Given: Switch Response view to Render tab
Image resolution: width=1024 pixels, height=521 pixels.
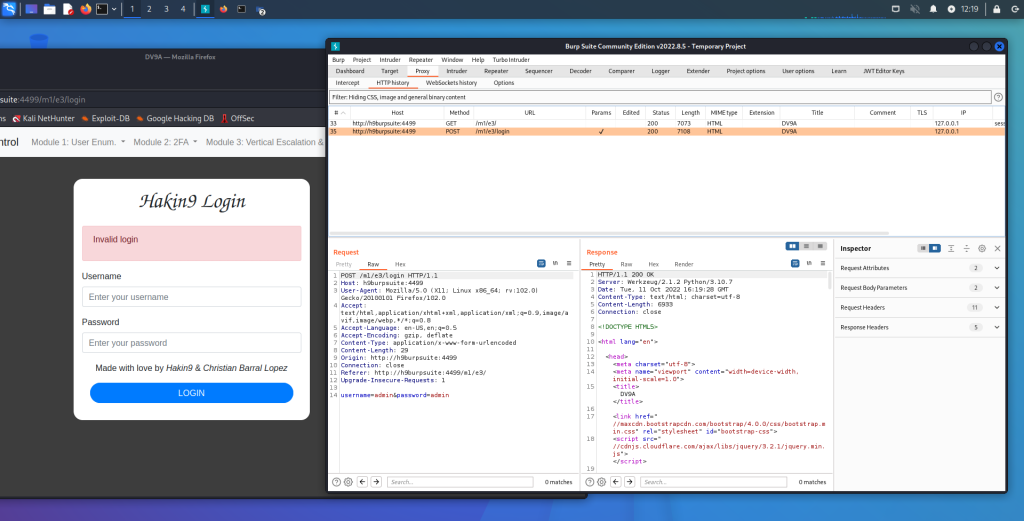Looking at the screenshot, I should 684,264.
